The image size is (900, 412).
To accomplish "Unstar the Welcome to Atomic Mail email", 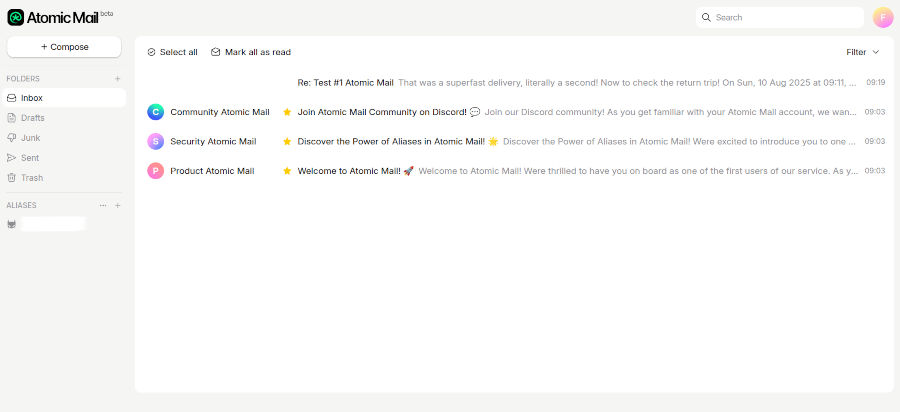I will pos(287,171).
